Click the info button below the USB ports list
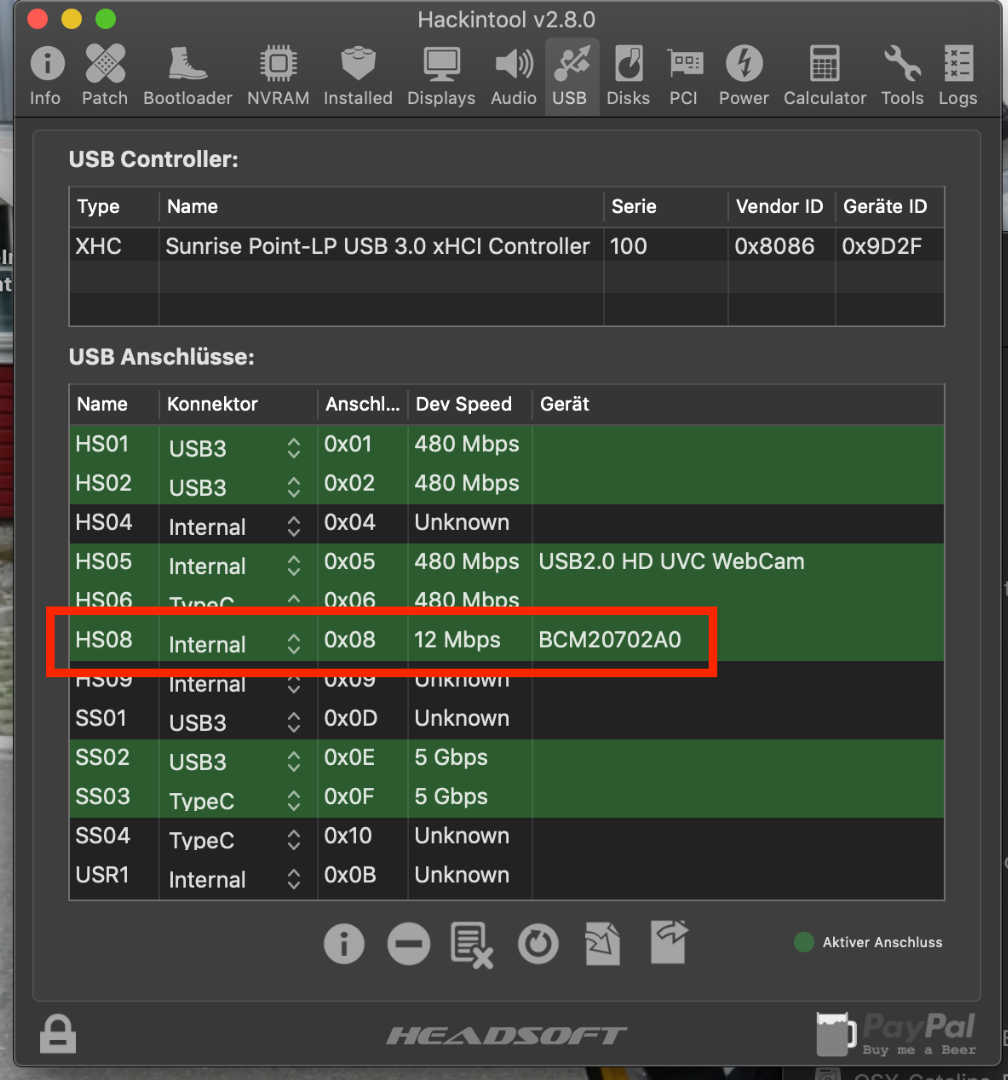The height and width of the screenshot is (1080, 1008). point(344,943)
